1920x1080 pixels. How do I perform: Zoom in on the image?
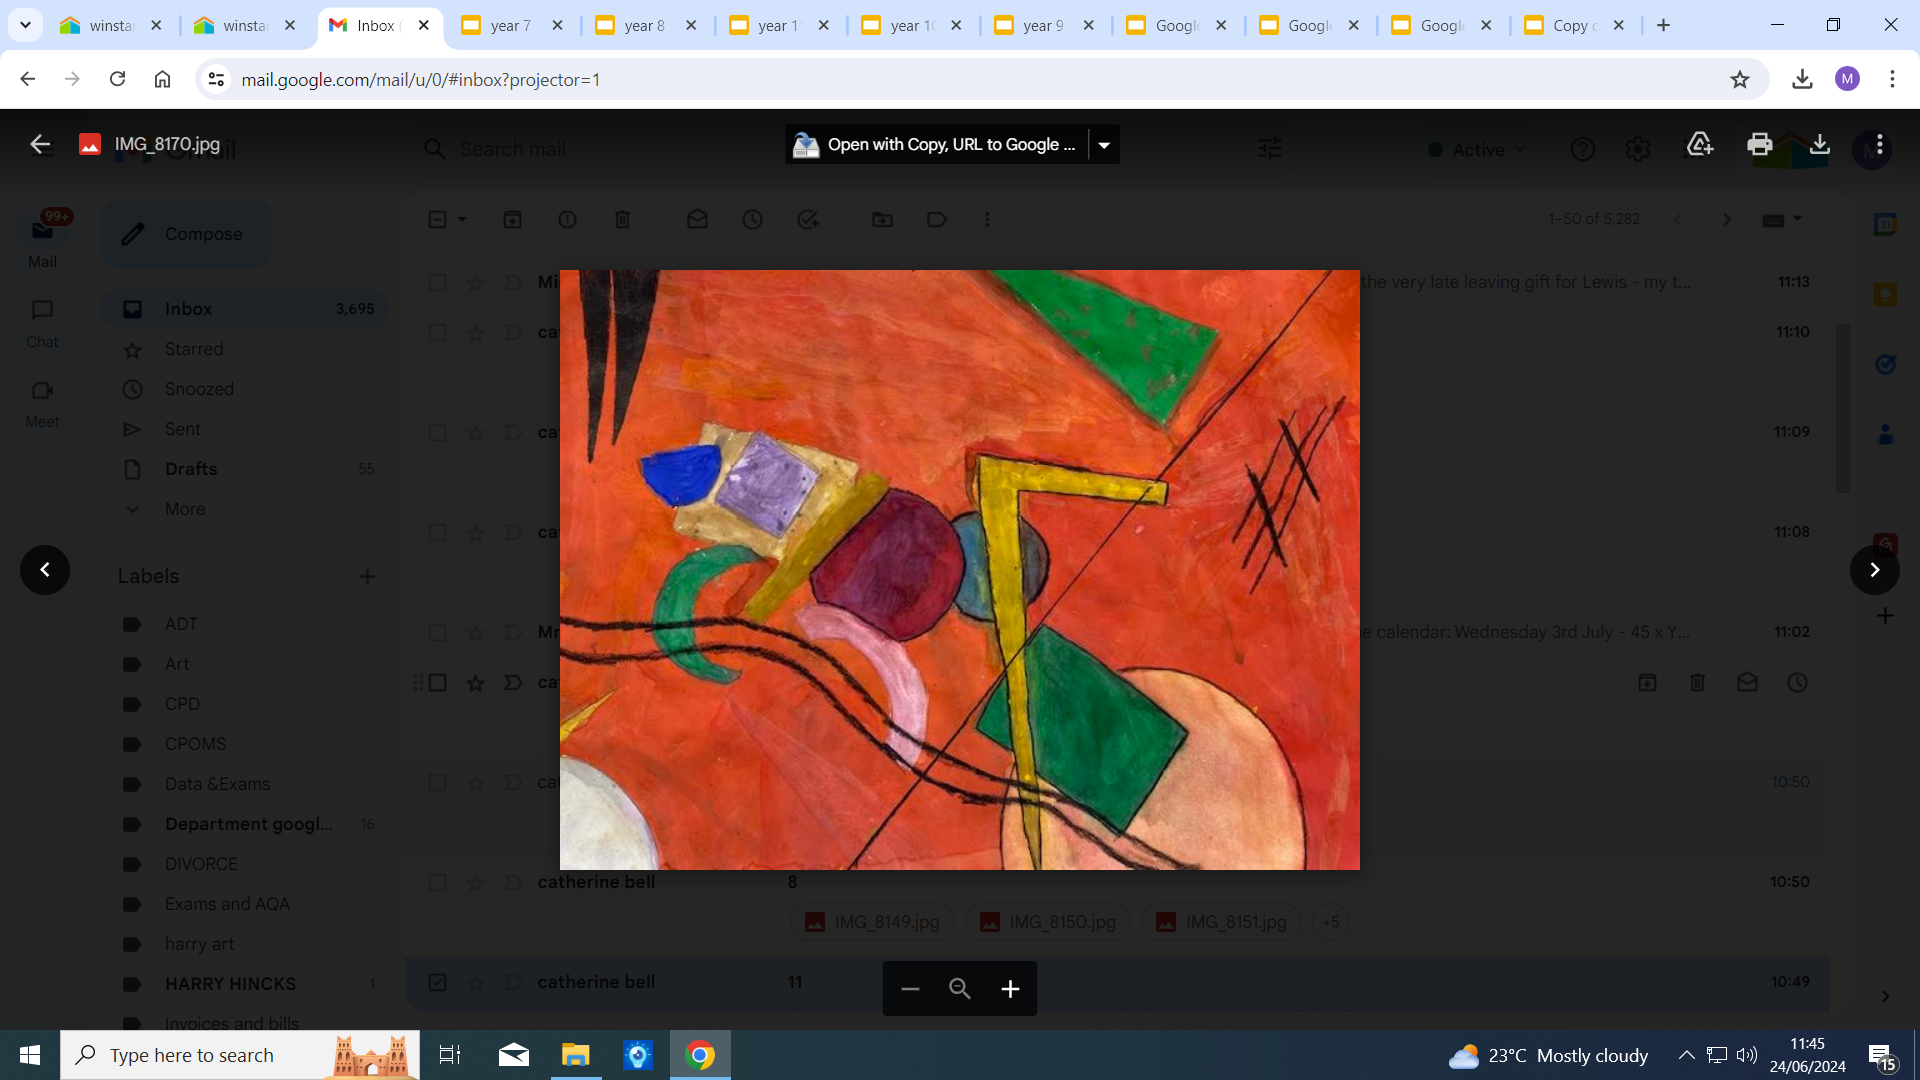pyautogui.click(x=1010, y=988)
